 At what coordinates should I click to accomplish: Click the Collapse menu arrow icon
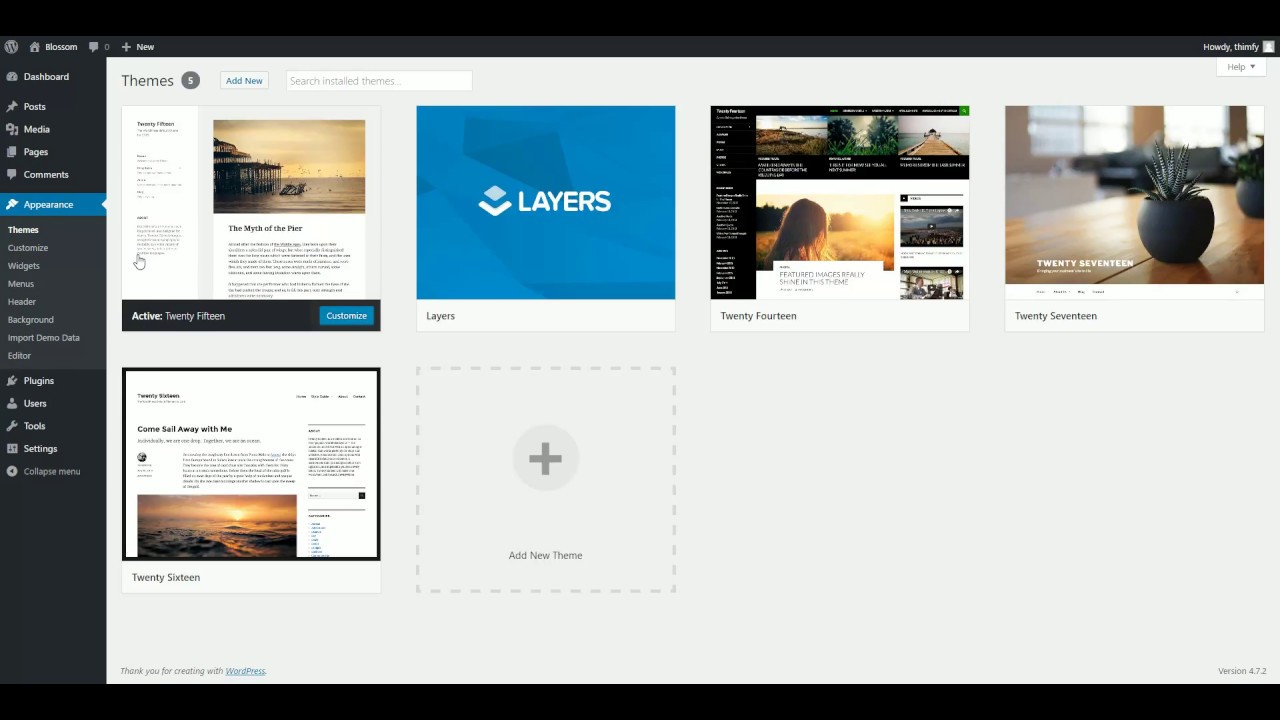(x=12, y=471)
